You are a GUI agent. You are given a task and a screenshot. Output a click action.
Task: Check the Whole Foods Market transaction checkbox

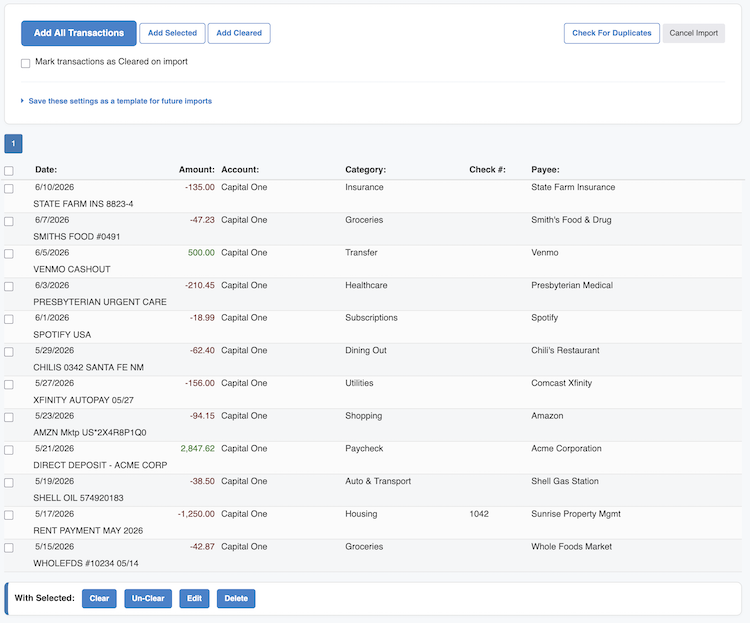(9, 547)
